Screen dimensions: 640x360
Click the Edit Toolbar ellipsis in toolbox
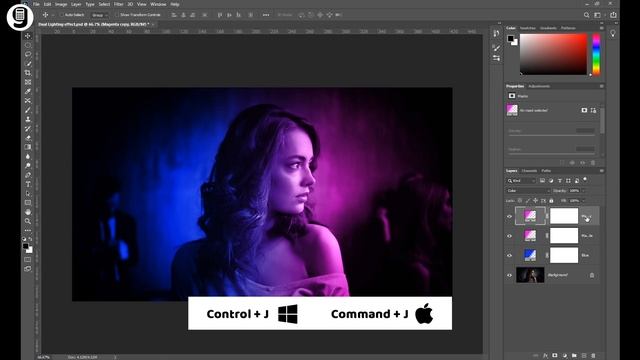pos(28,231)
